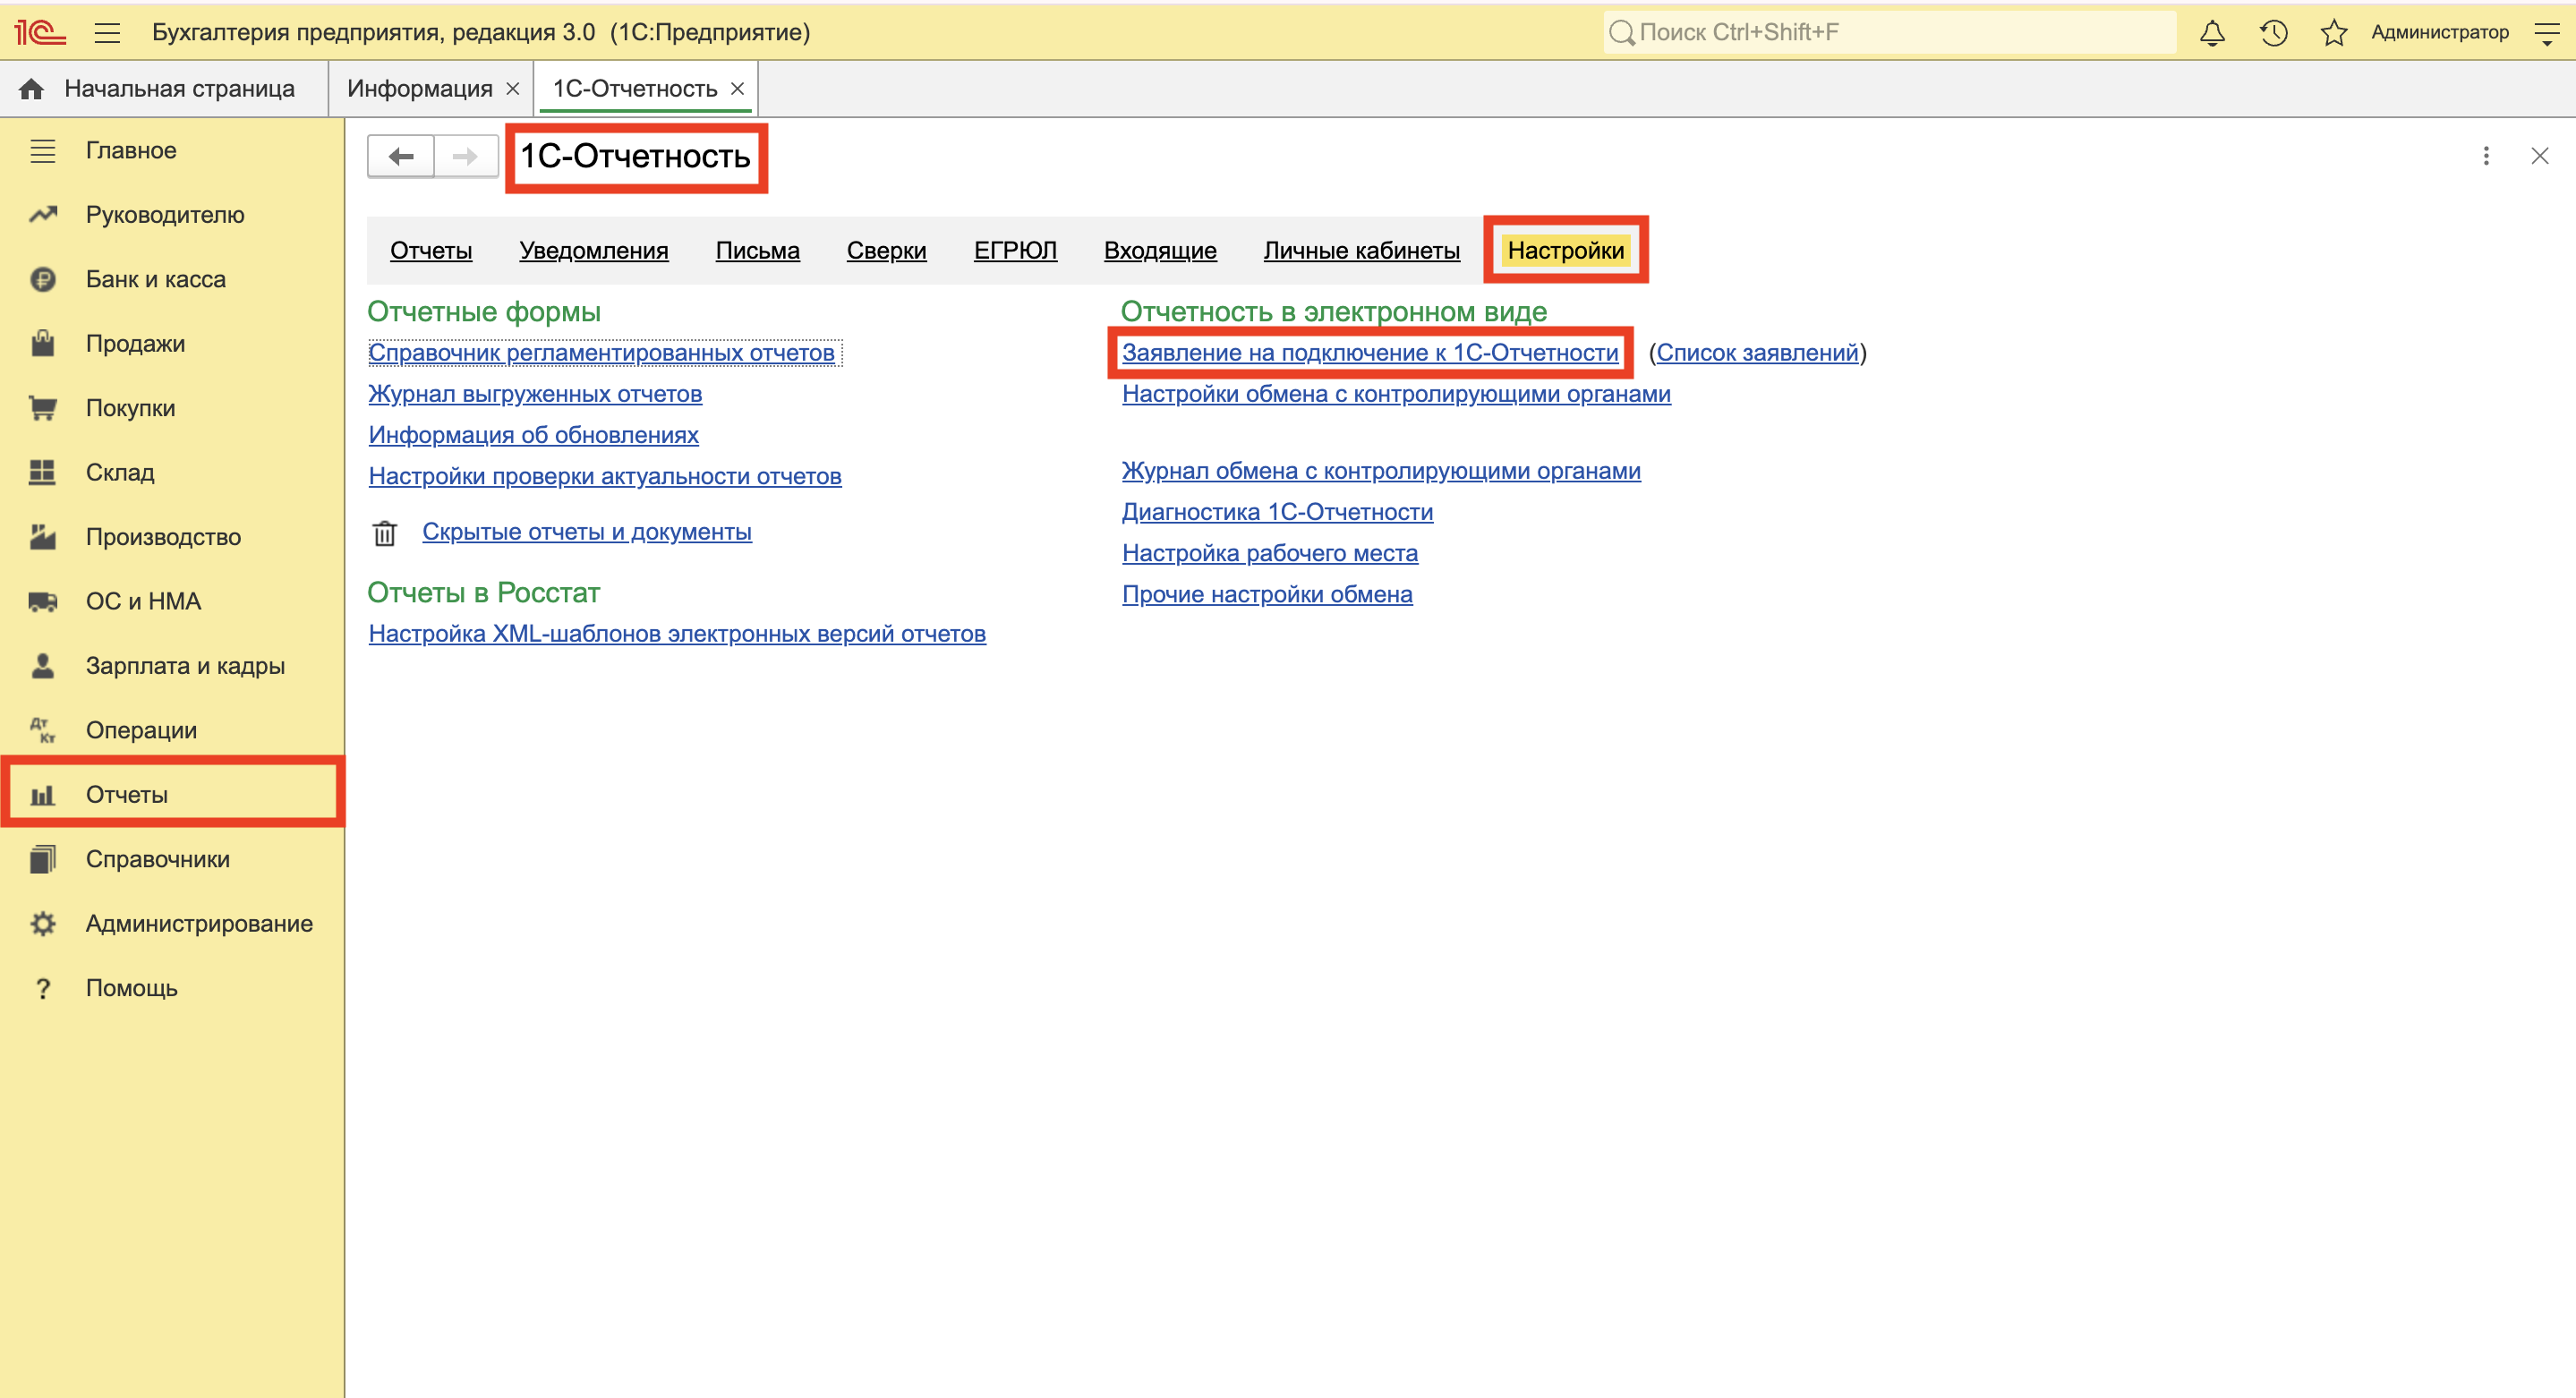Open Список заявлений link

(1757, 353)
